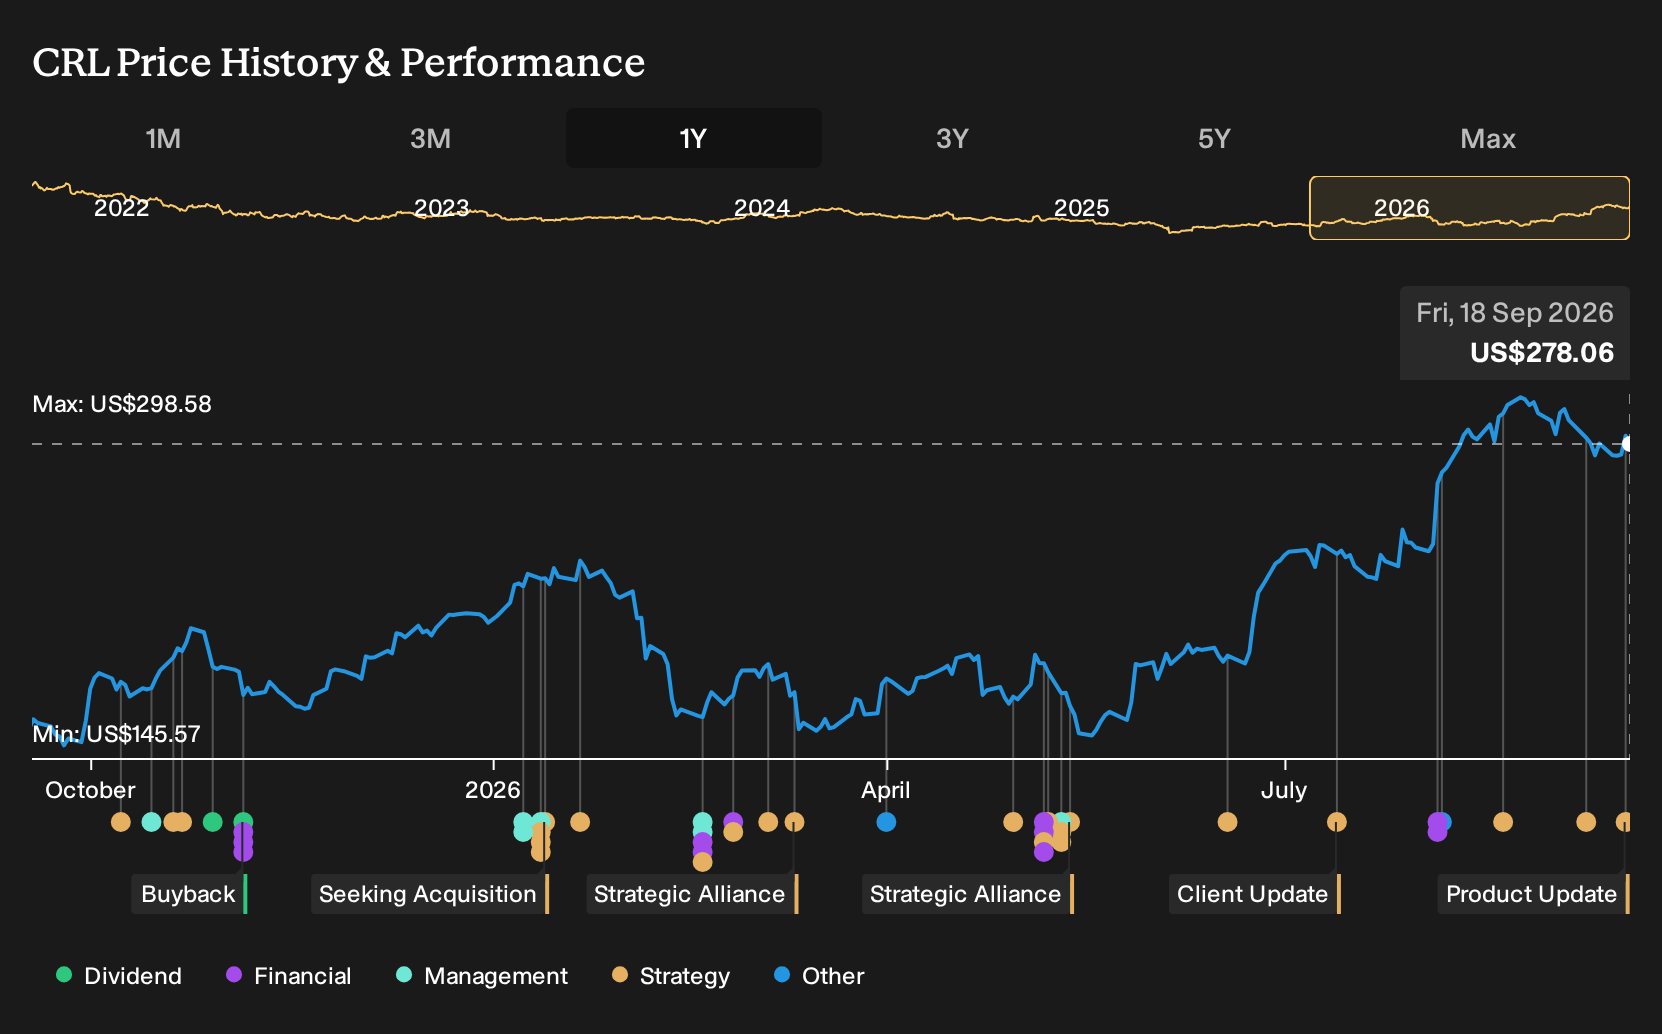Click the 'Max: US$298.58' label
Screen dimensions: 1662x1034
coord(122,404)
